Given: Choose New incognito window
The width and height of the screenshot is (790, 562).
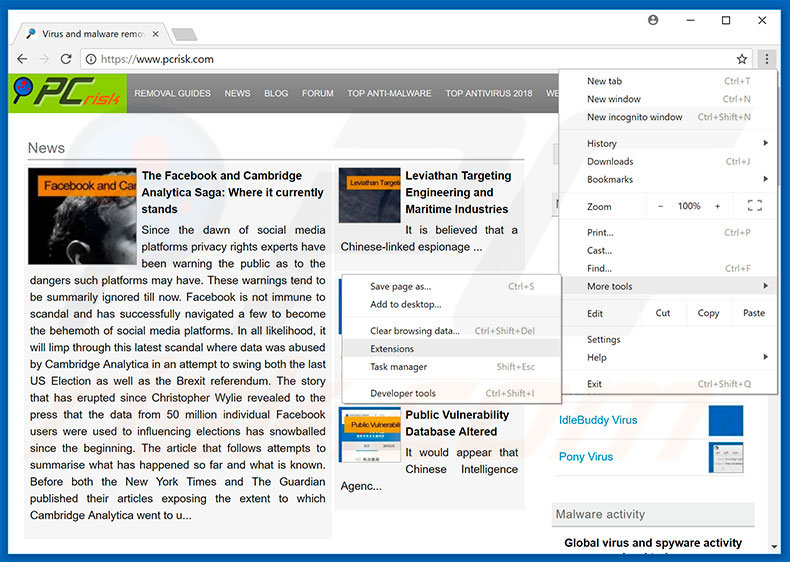Looking at the screenshot, I should pos(634,117).
